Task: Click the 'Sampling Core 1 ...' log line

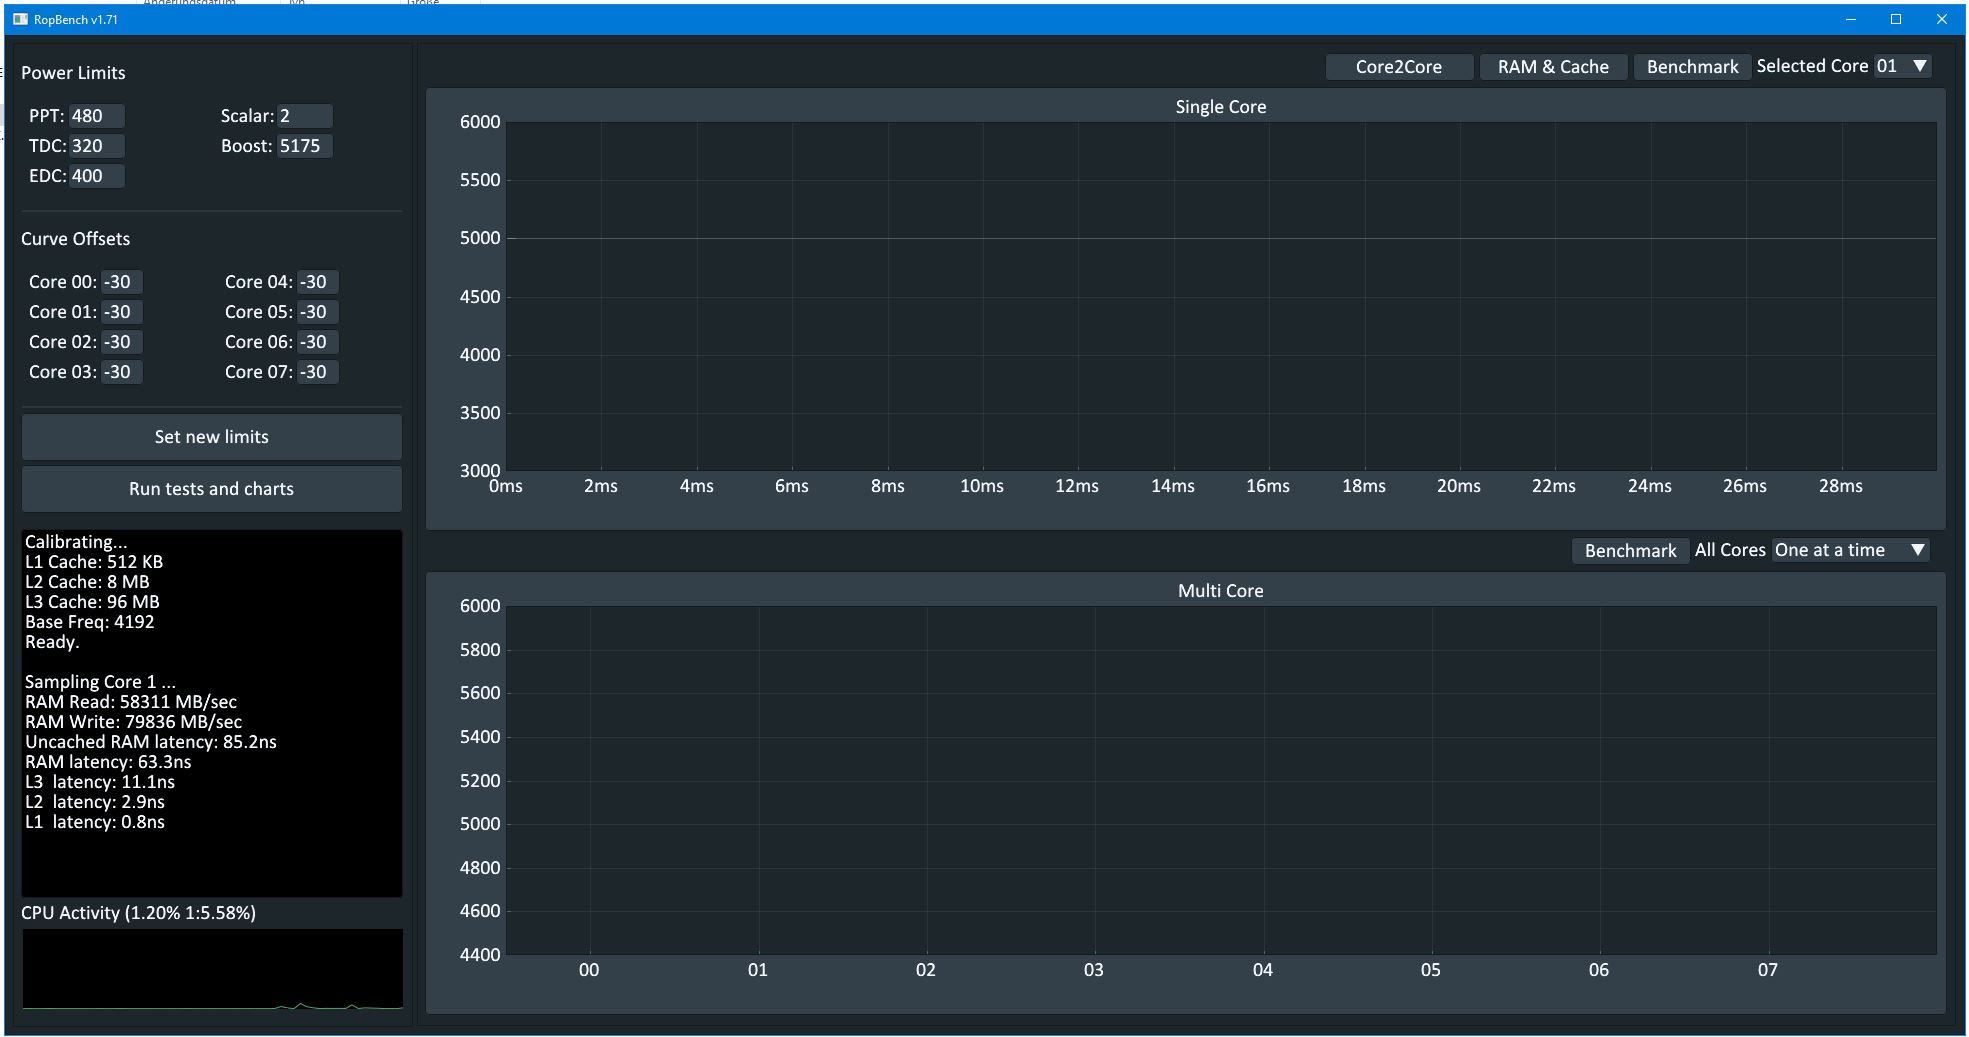Action: 100,682
